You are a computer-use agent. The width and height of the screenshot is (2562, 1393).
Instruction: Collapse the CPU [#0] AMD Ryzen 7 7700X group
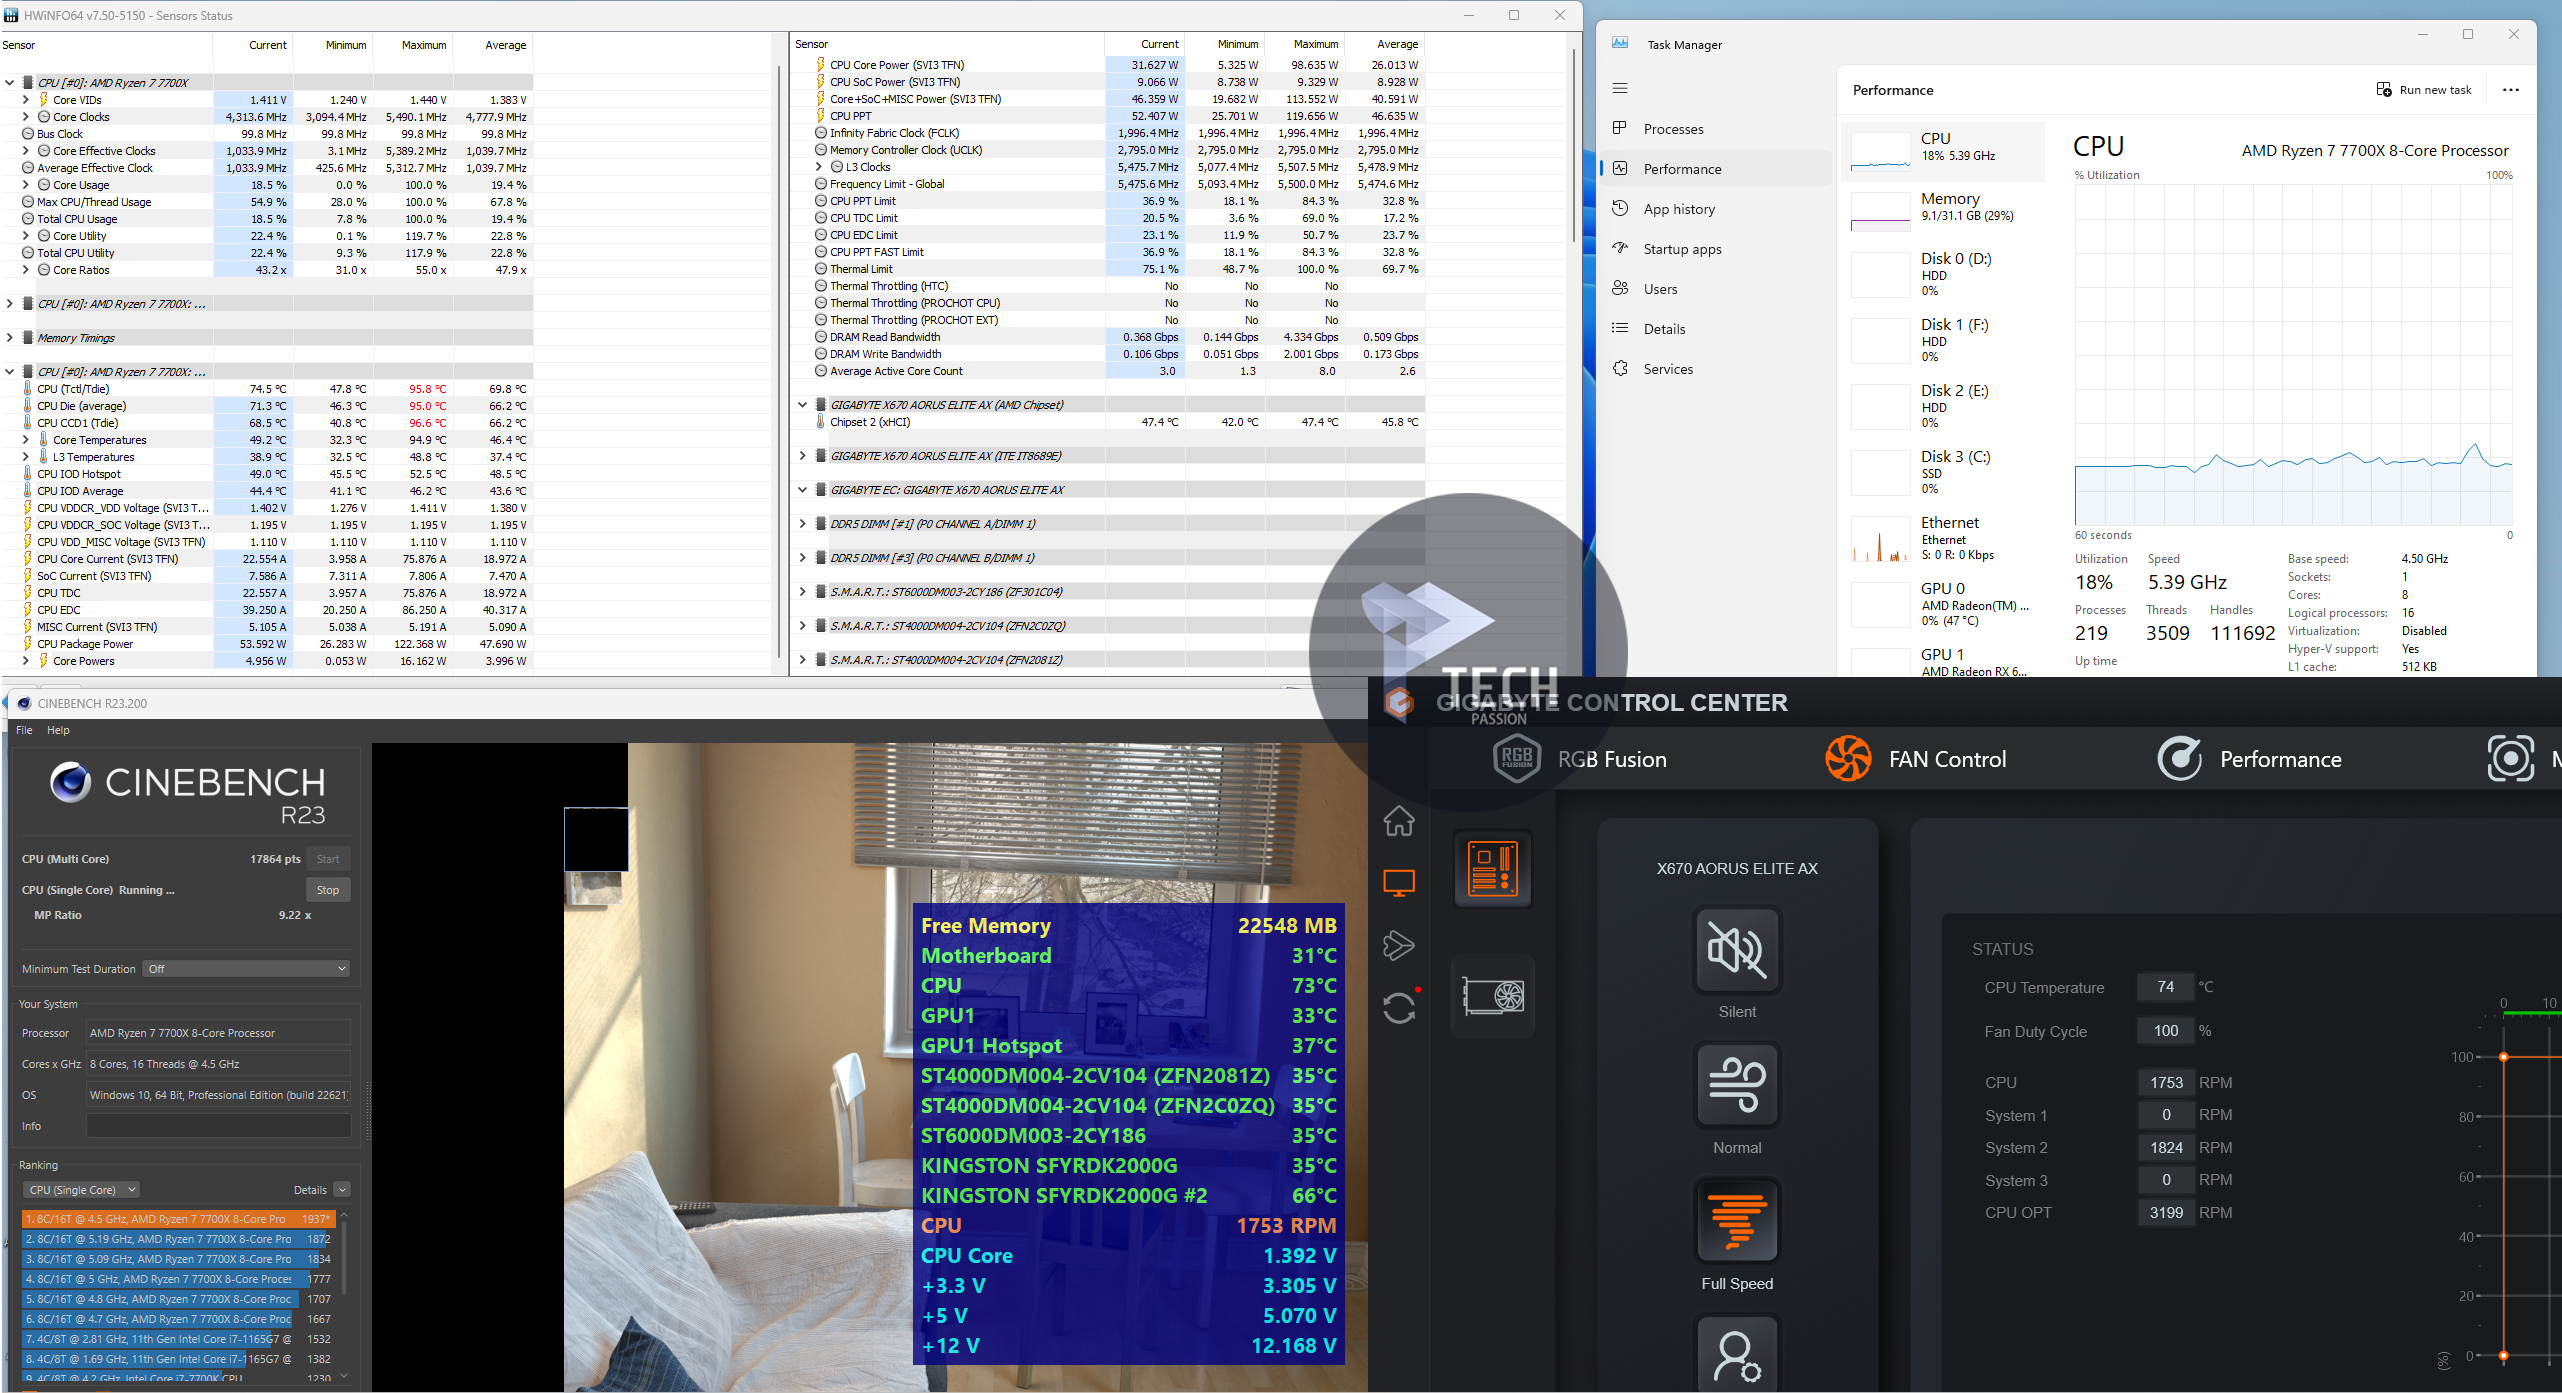click(x=9, y=83)
